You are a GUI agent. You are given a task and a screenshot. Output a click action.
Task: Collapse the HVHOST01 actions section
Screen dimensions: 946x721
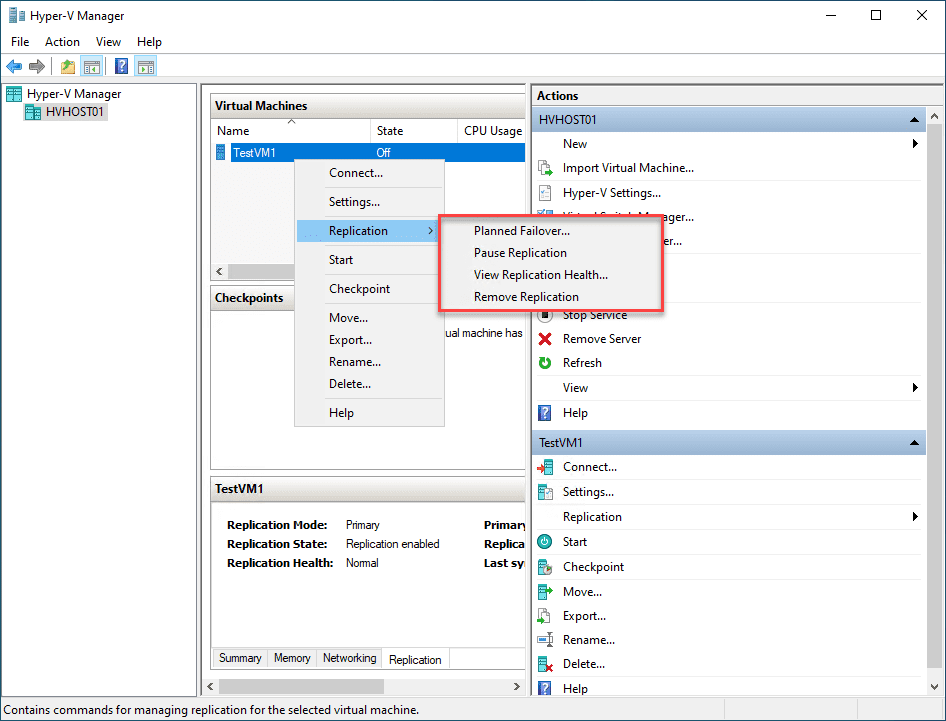[x=914, y=120]
